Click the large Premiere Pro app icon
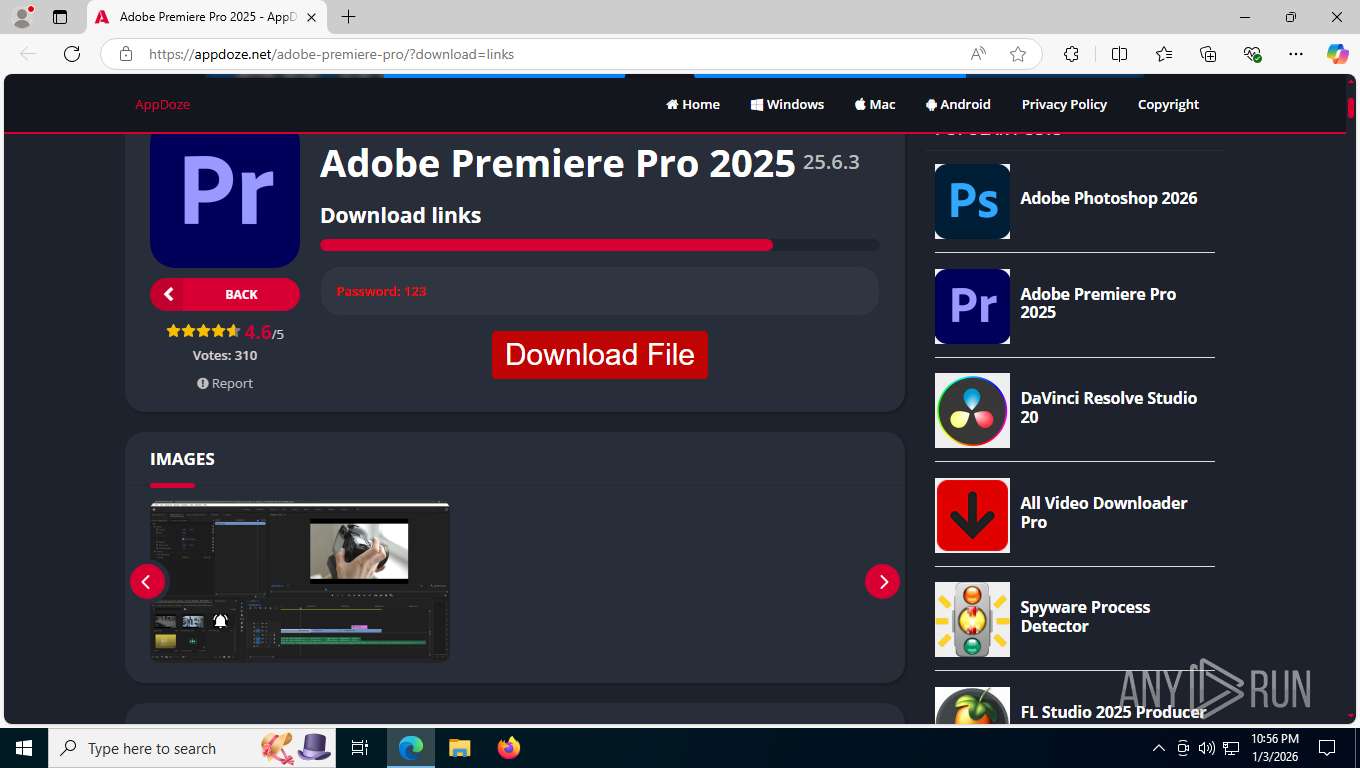Image resolution: width=1360 pixels, height=768 pixels. click(225, 200)
